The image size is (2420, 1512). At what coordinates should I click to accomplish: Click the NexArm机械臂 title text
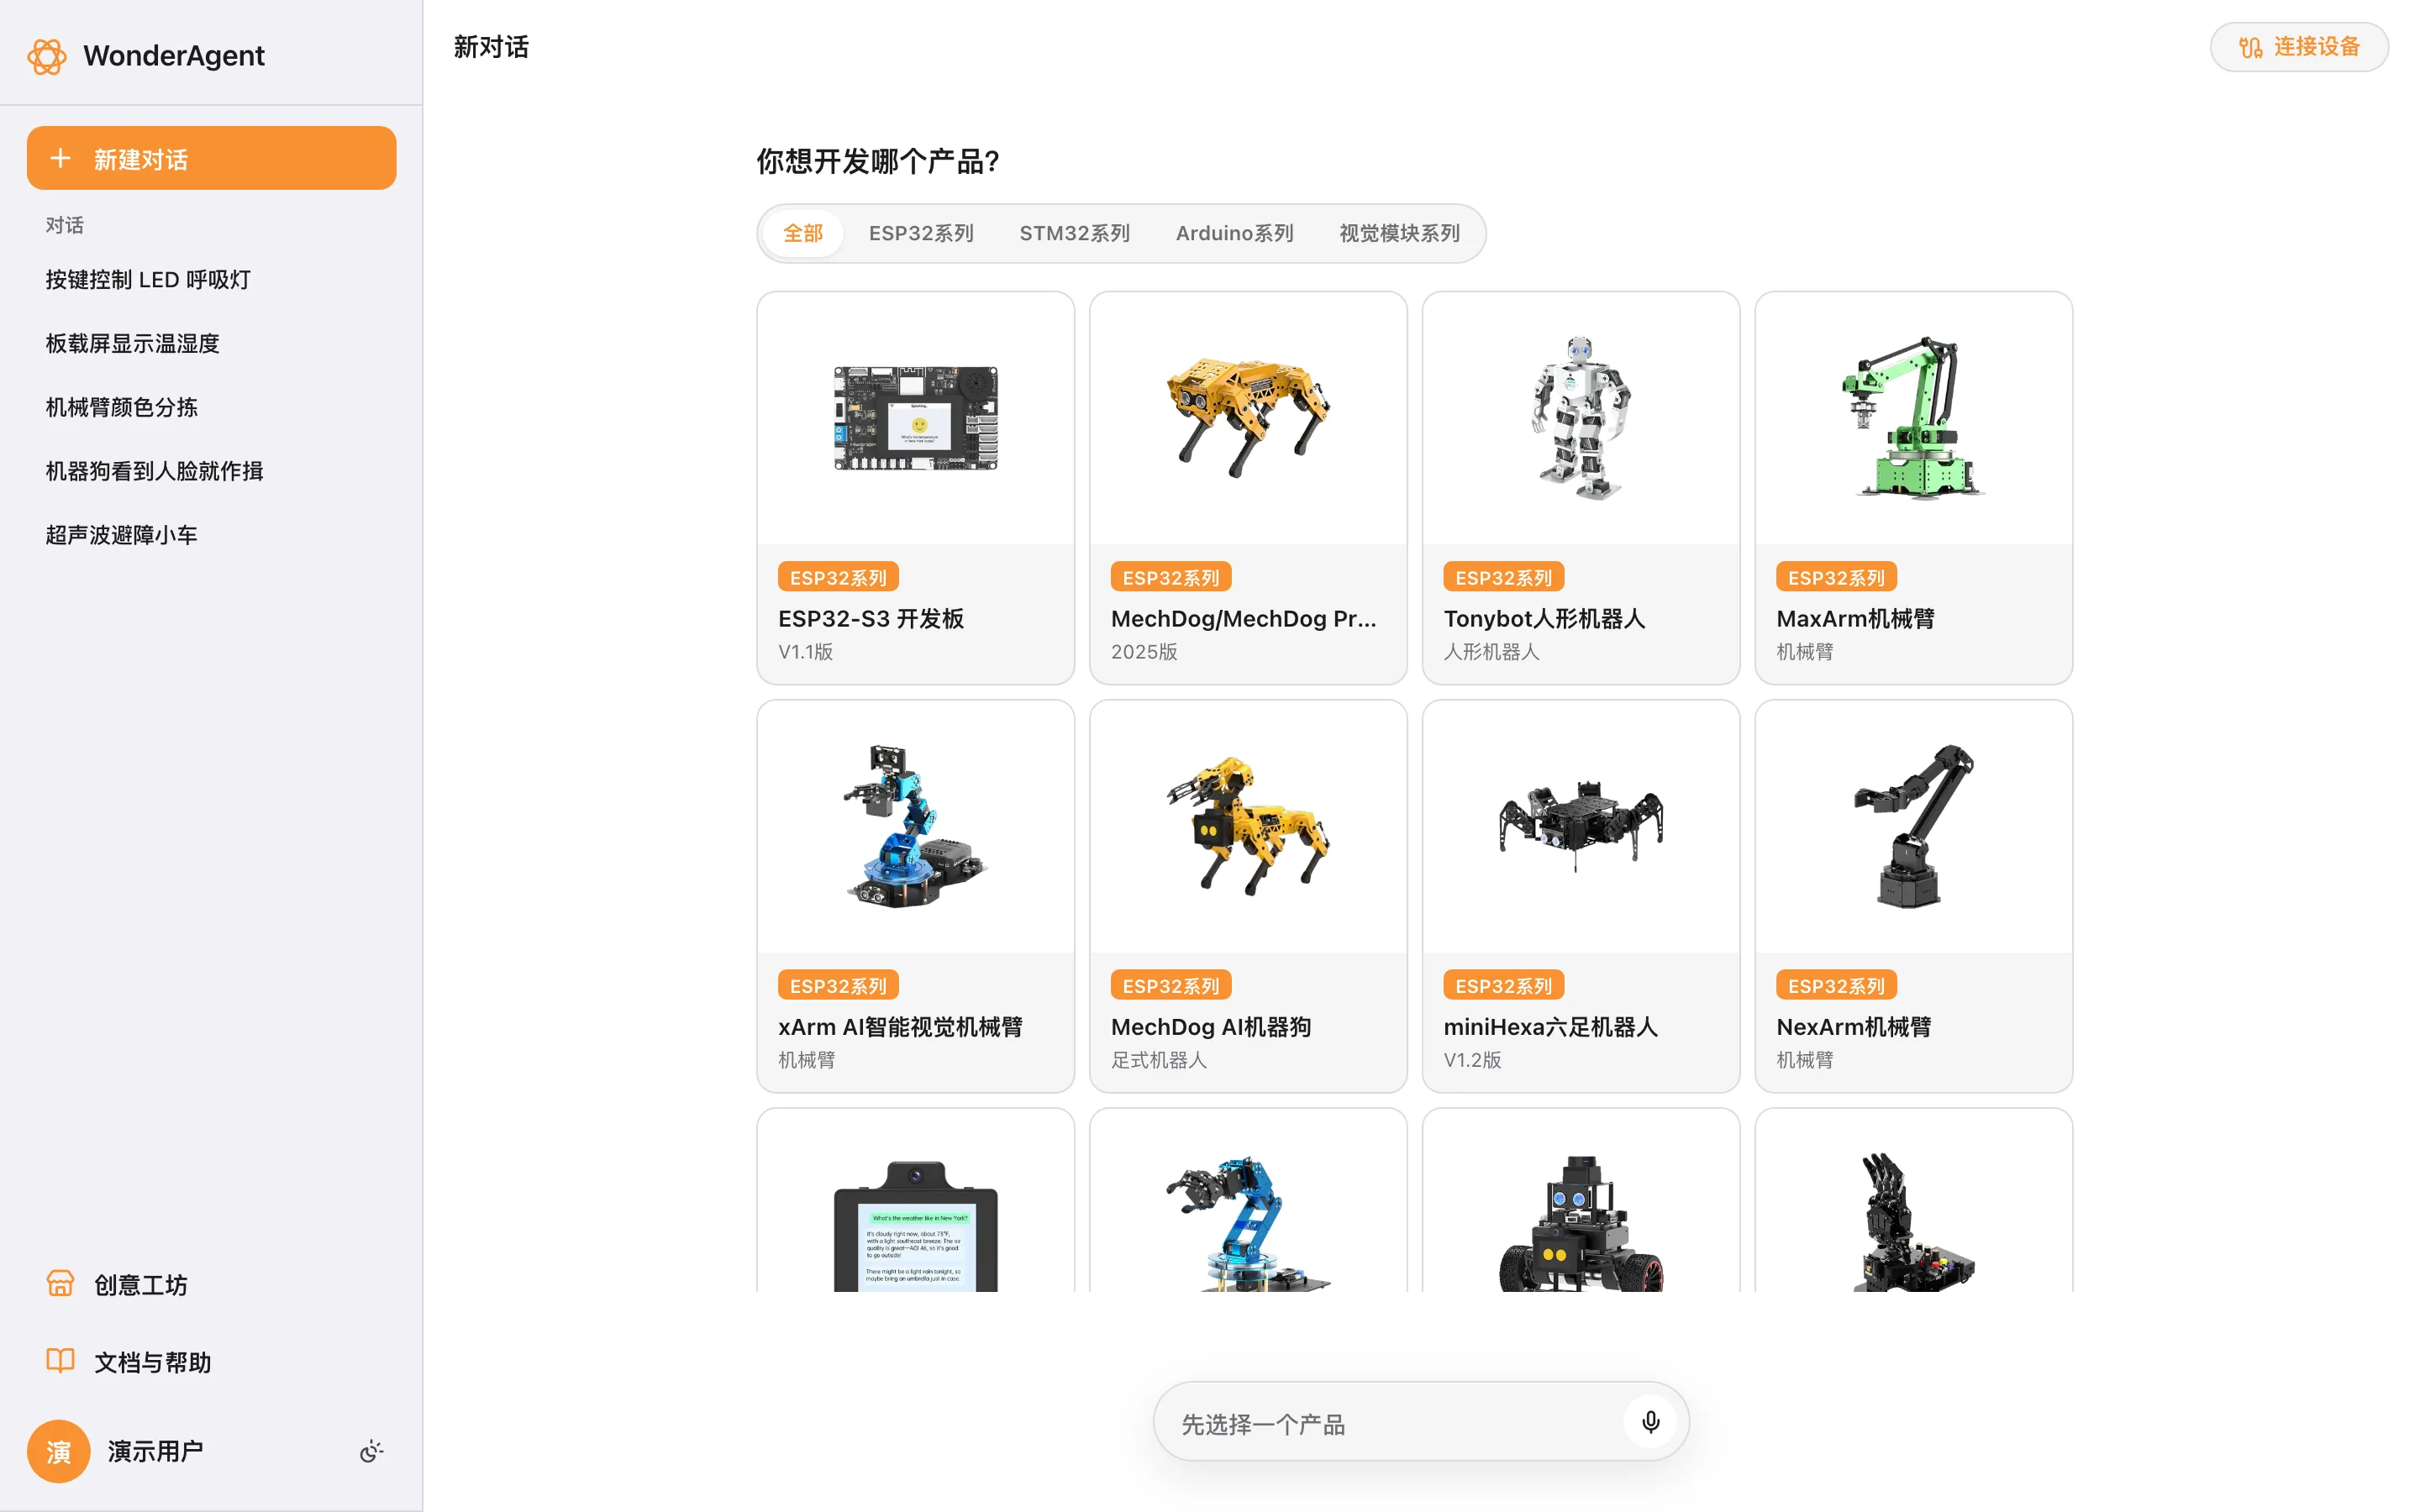1853,1027
